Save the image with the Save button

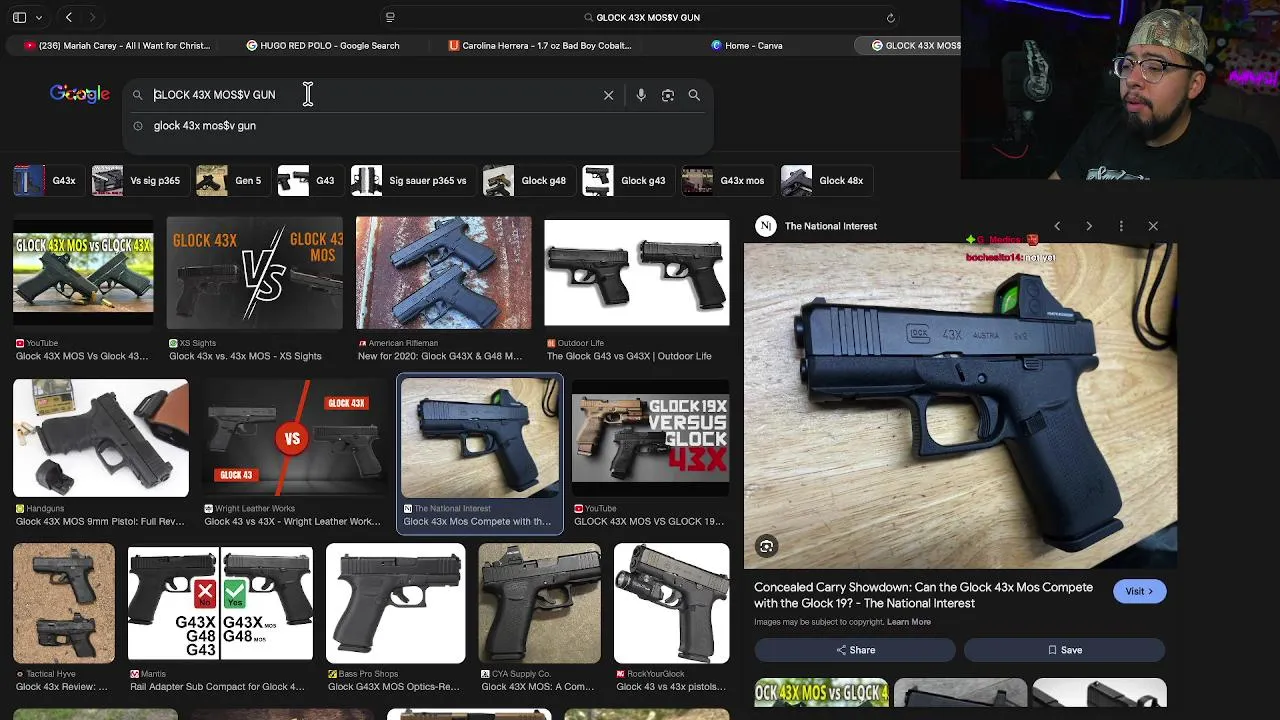click(1064, 650)
